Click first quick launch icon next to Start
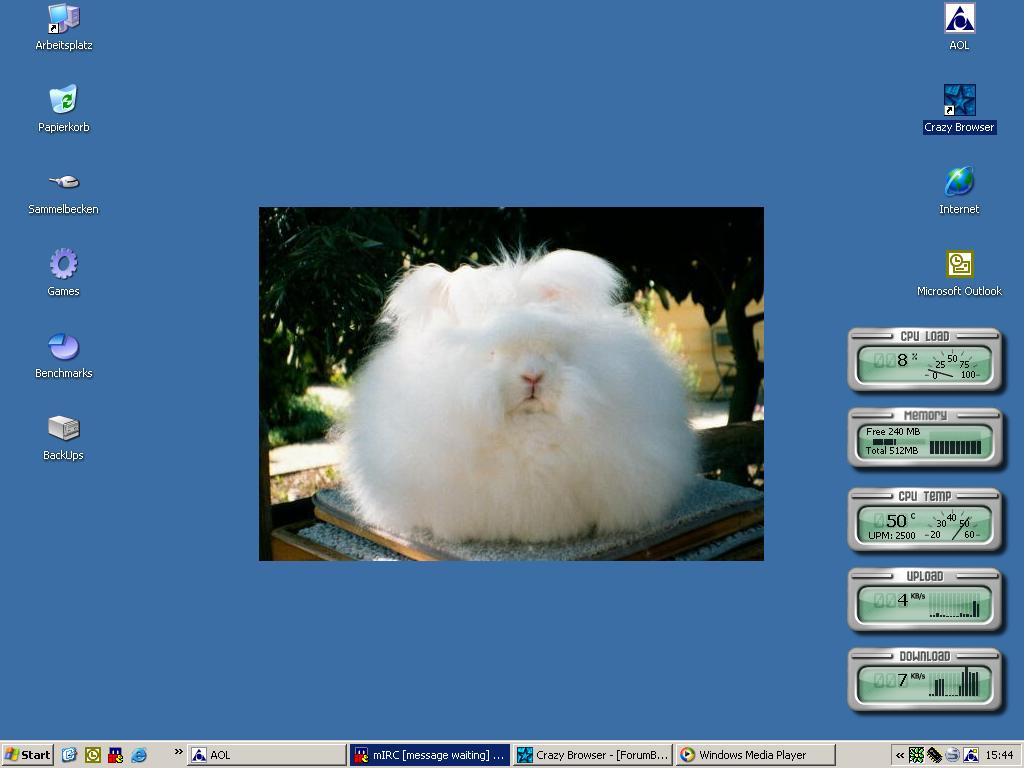This screenshot has height=768, width=1024. click(69, 755)
